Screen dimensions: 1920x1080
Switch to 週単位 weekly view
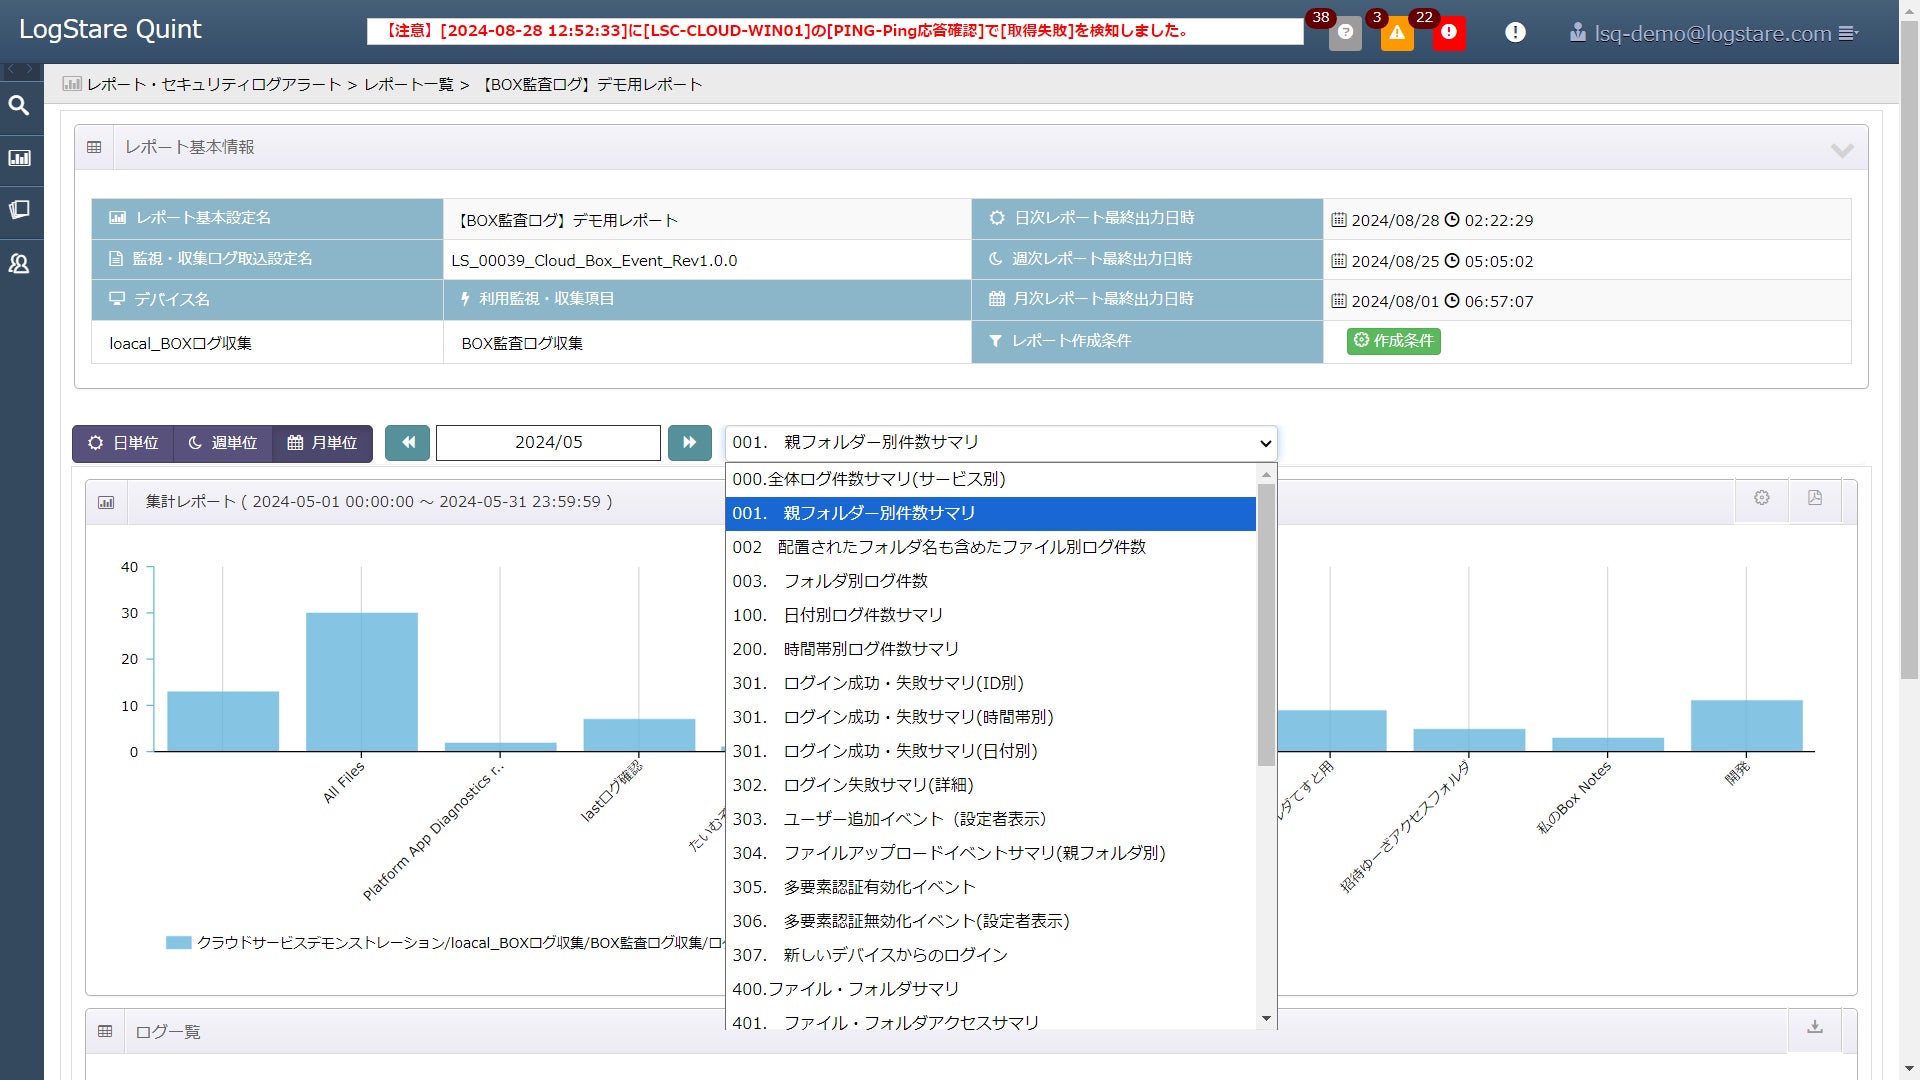(x=222, y=443)
